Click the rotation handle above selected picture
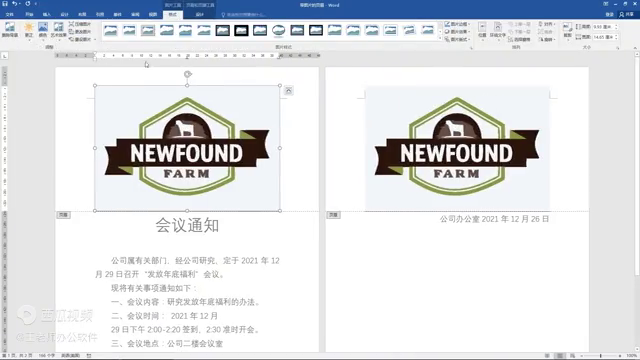This screenshot has height=360, width=640. [187, 74]
